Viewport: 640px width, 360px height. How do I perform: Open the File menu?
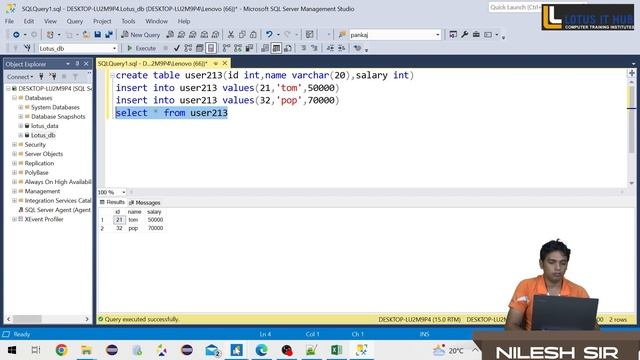(x=9, y=21)
